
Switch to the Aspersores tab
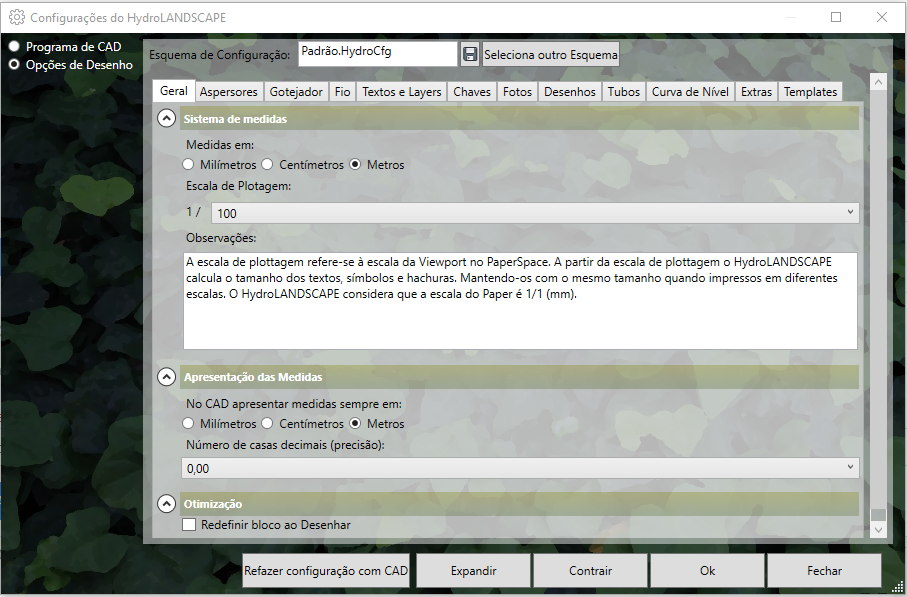coord(228,92)
